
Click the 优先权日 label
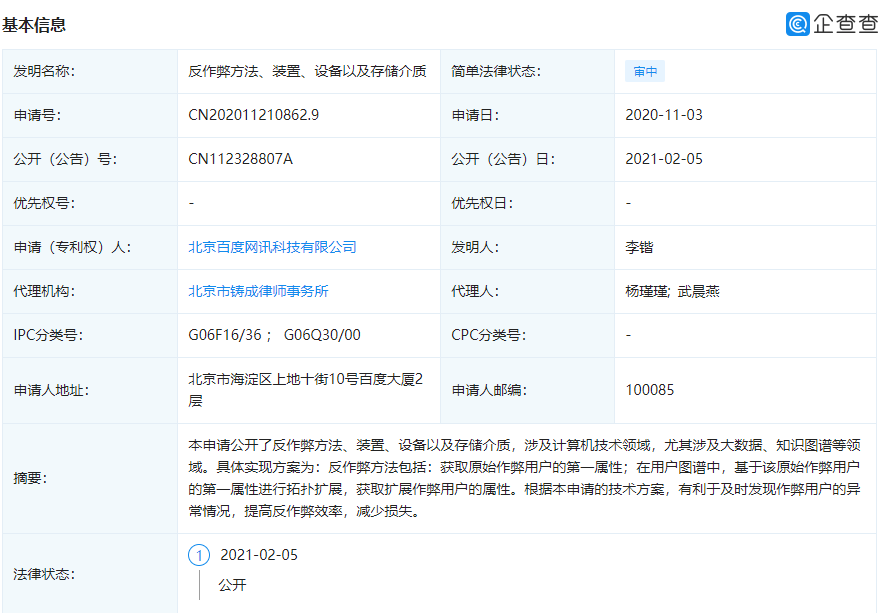483,203
